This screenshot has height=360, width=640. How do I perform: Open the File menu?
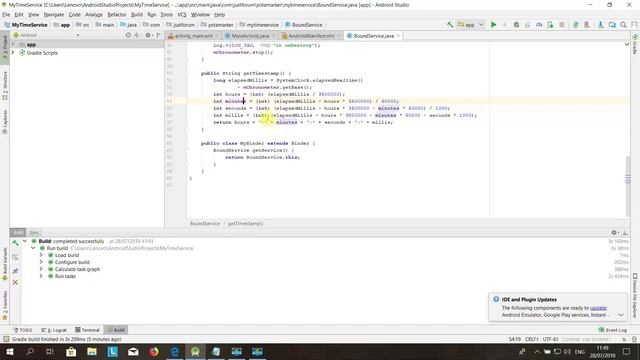6,15
